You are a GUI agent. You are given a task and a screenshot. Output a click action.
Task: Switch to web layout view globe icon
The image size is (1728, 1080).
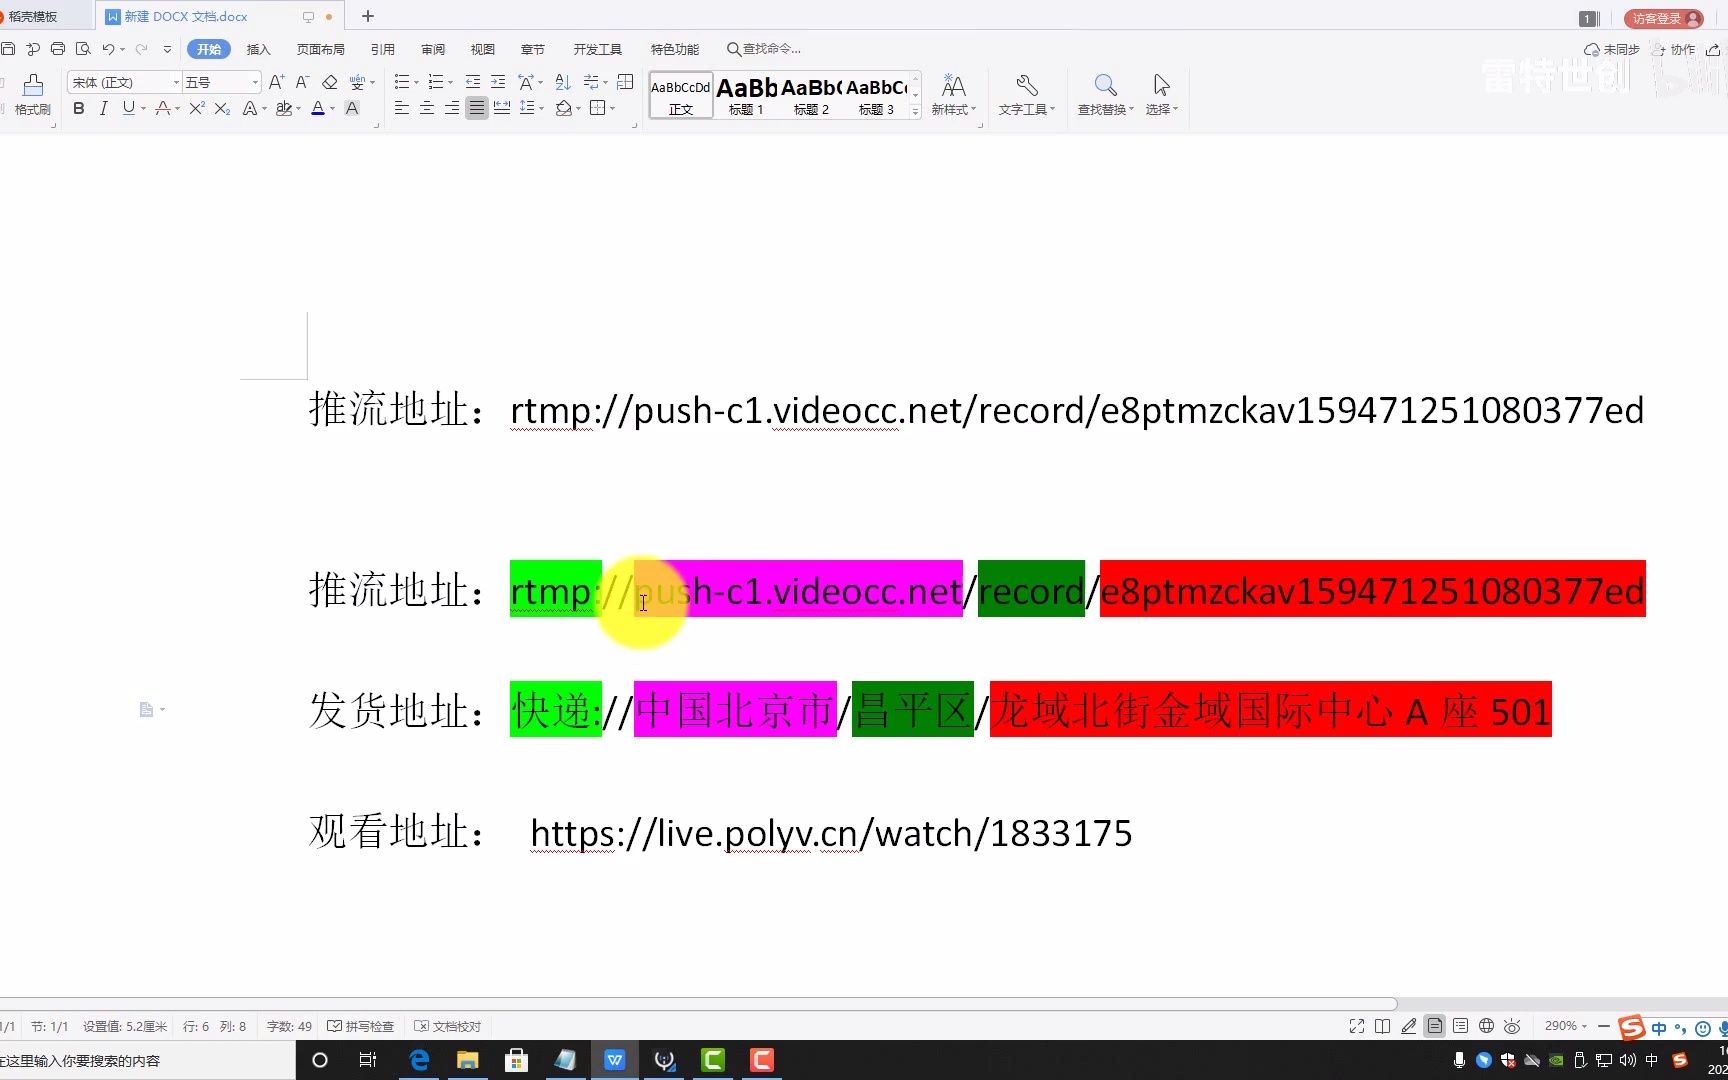click(1487, 1026)
